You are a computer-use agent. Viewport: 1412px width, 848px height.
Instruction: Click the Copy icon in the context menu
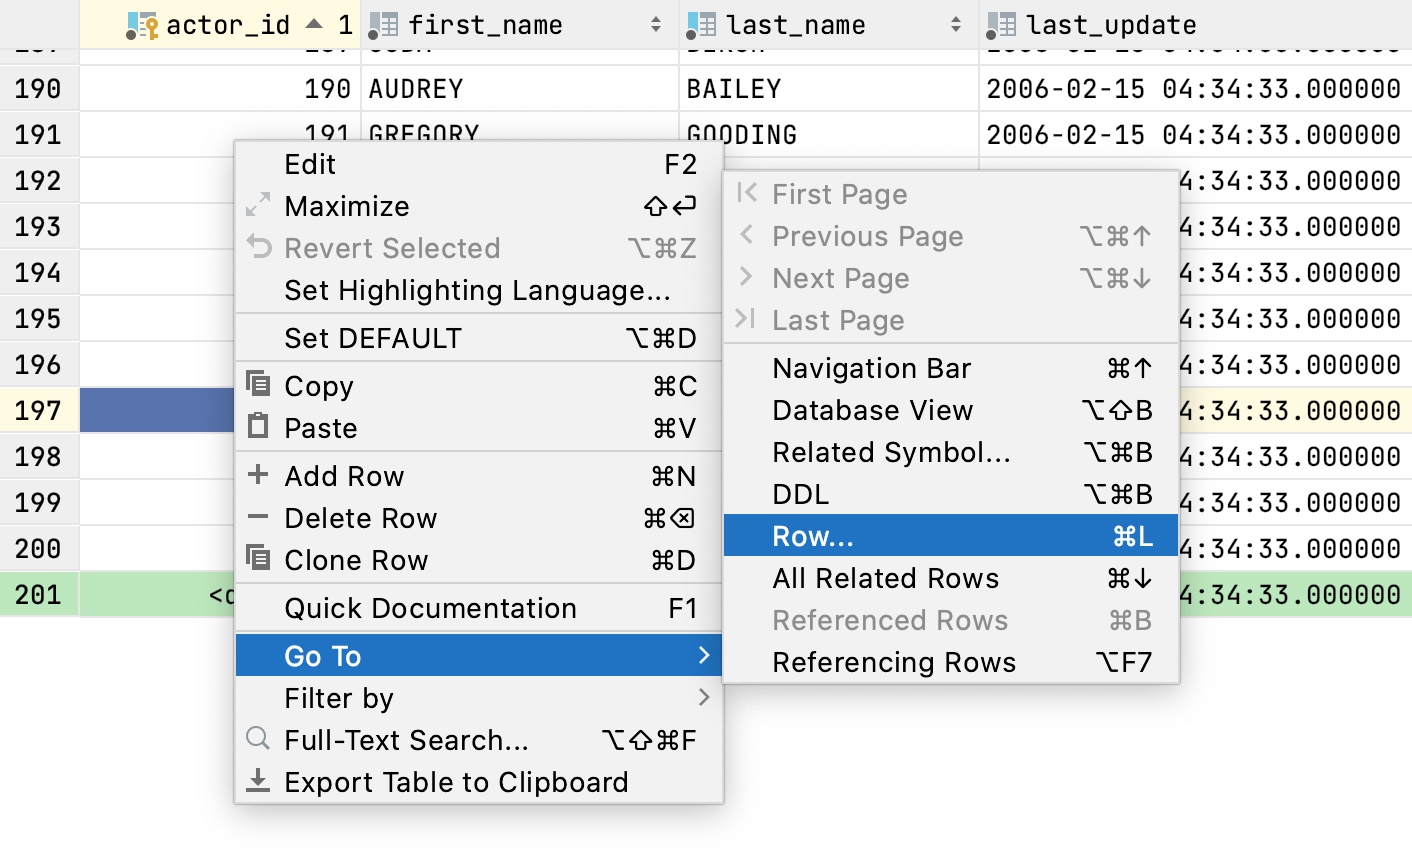259,385
